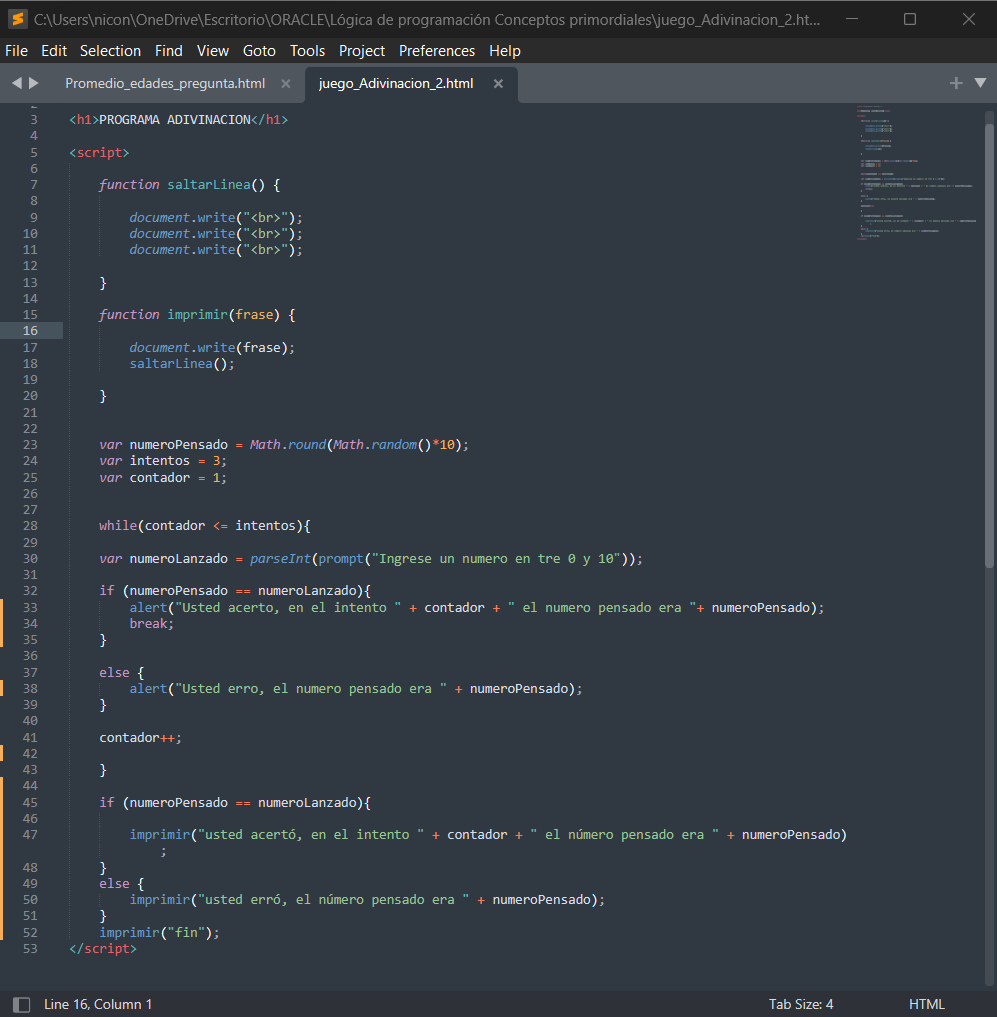Go to the next tab arrow
This screenshot has width=997, height=1017.
[34, 83]
